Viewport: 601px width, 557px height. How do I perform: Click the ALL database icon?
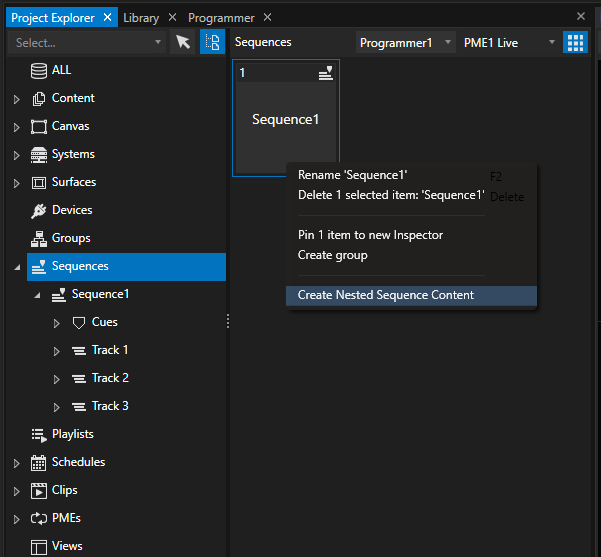[39, 71]
